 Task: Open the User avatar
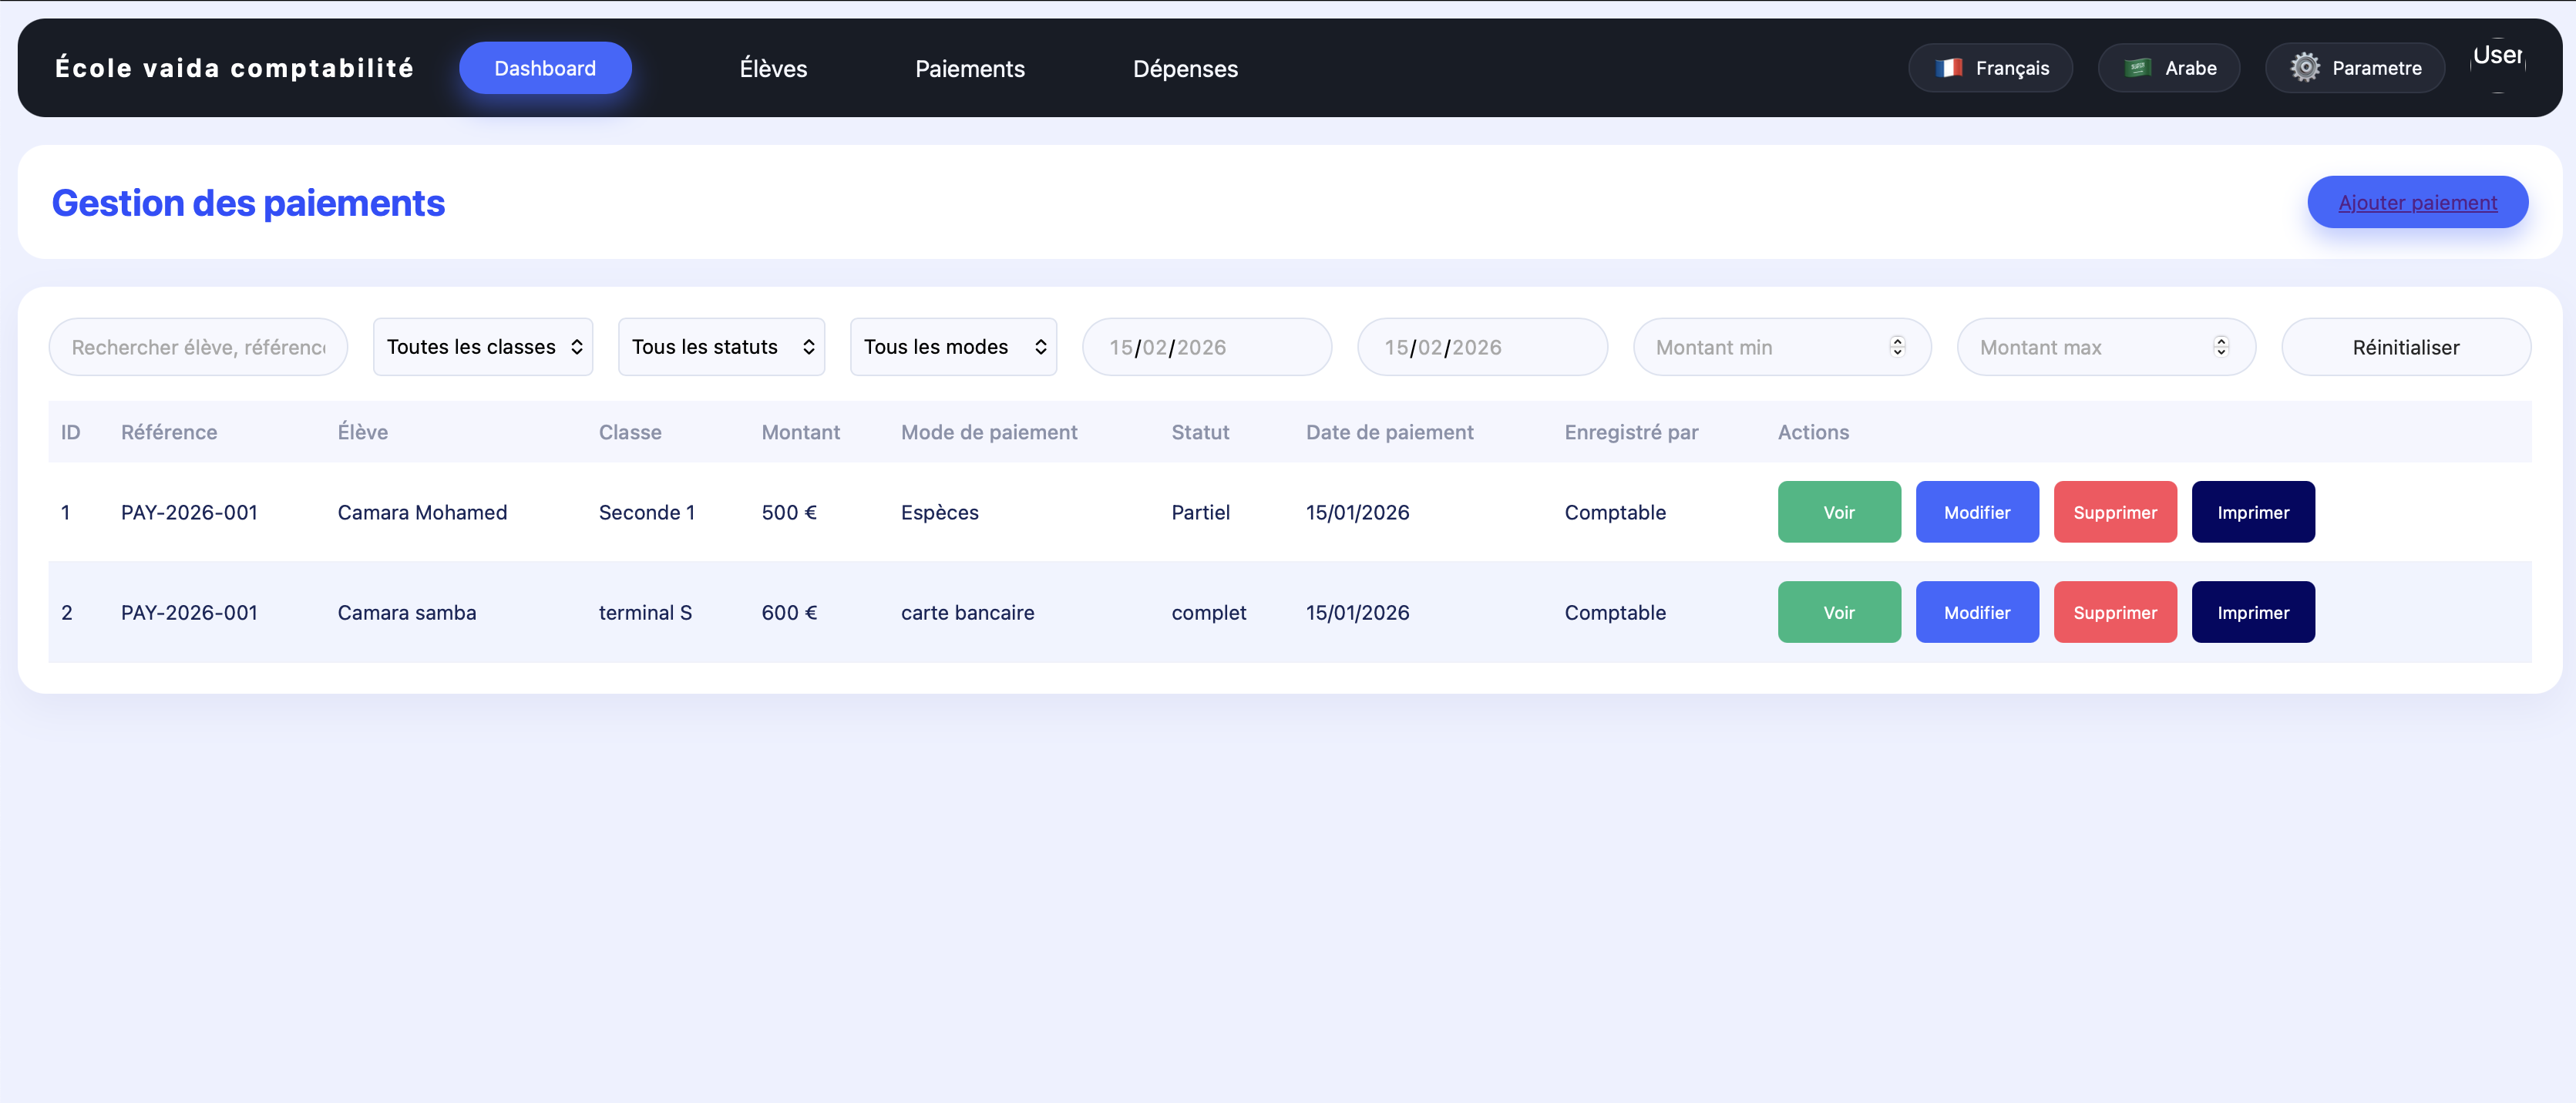click(2497, 66)
